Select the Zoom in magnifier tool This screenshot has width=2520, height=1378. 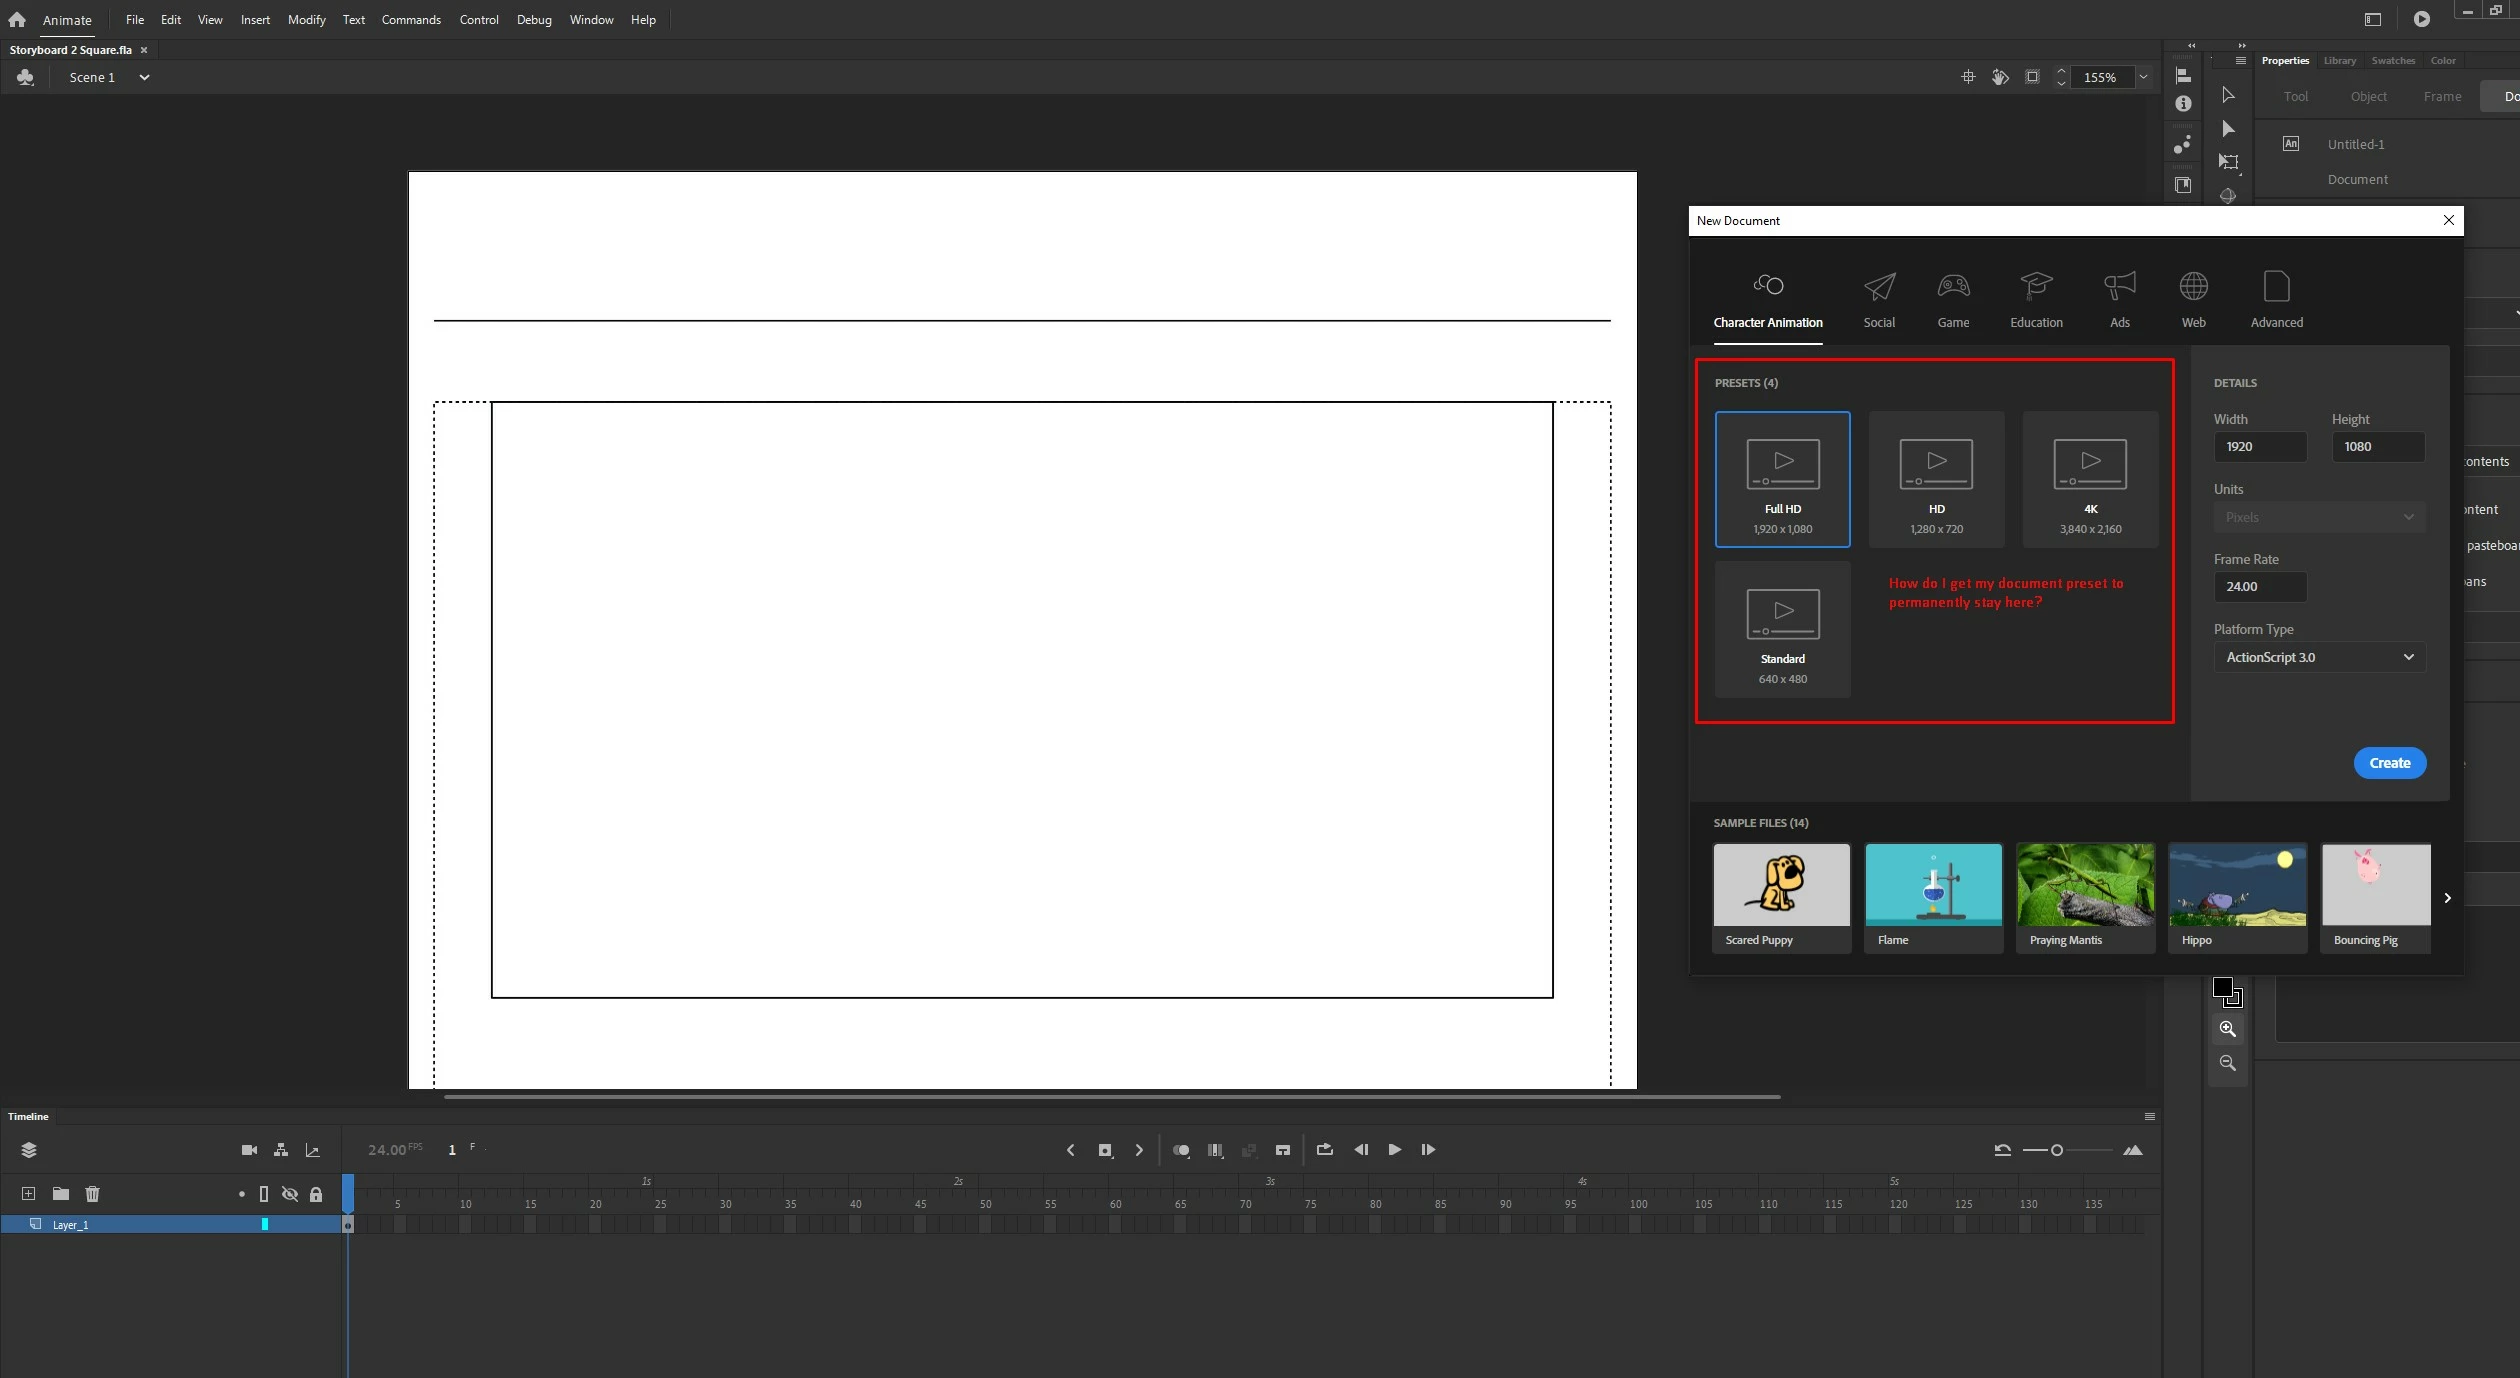2227,1029
